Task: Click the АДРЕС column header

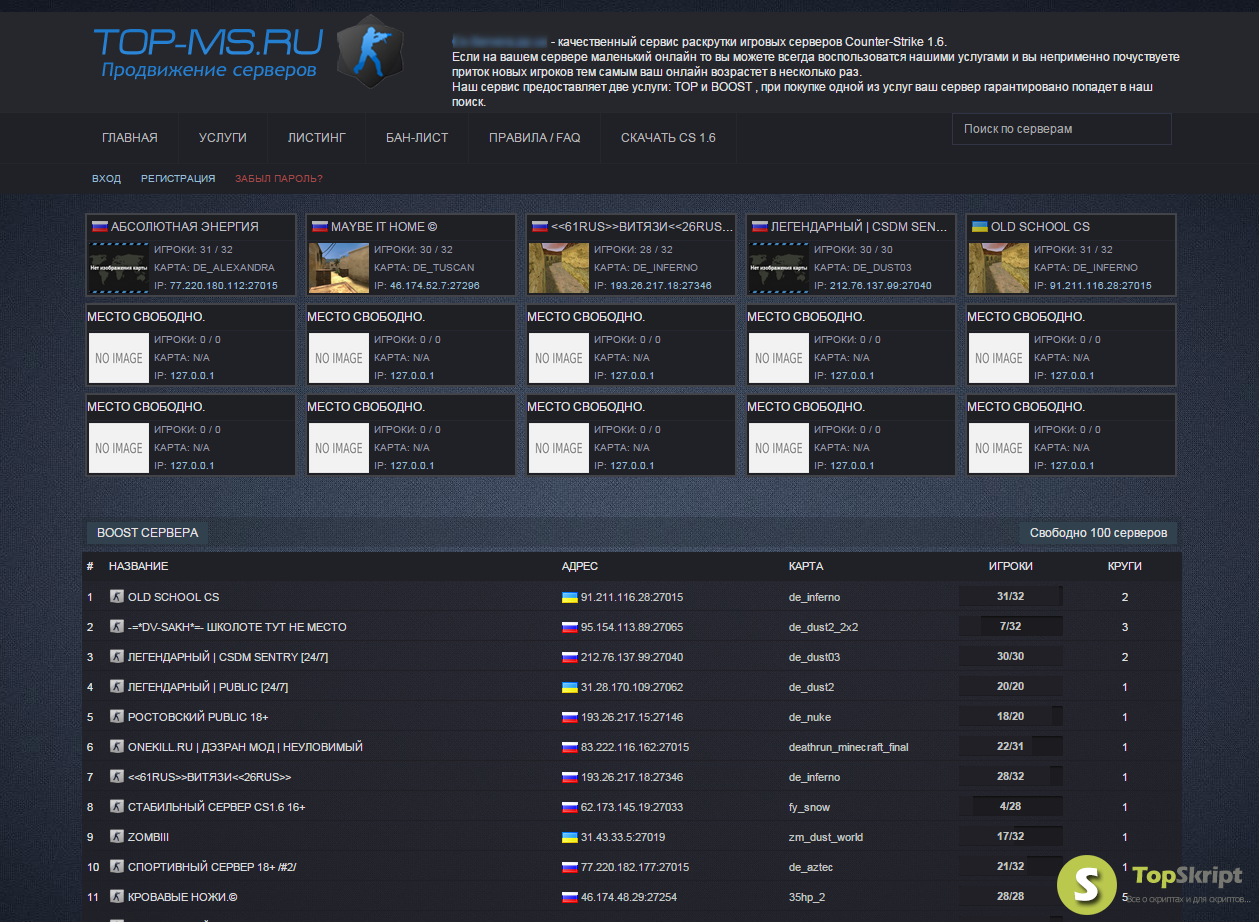Action: click(580, 566)
